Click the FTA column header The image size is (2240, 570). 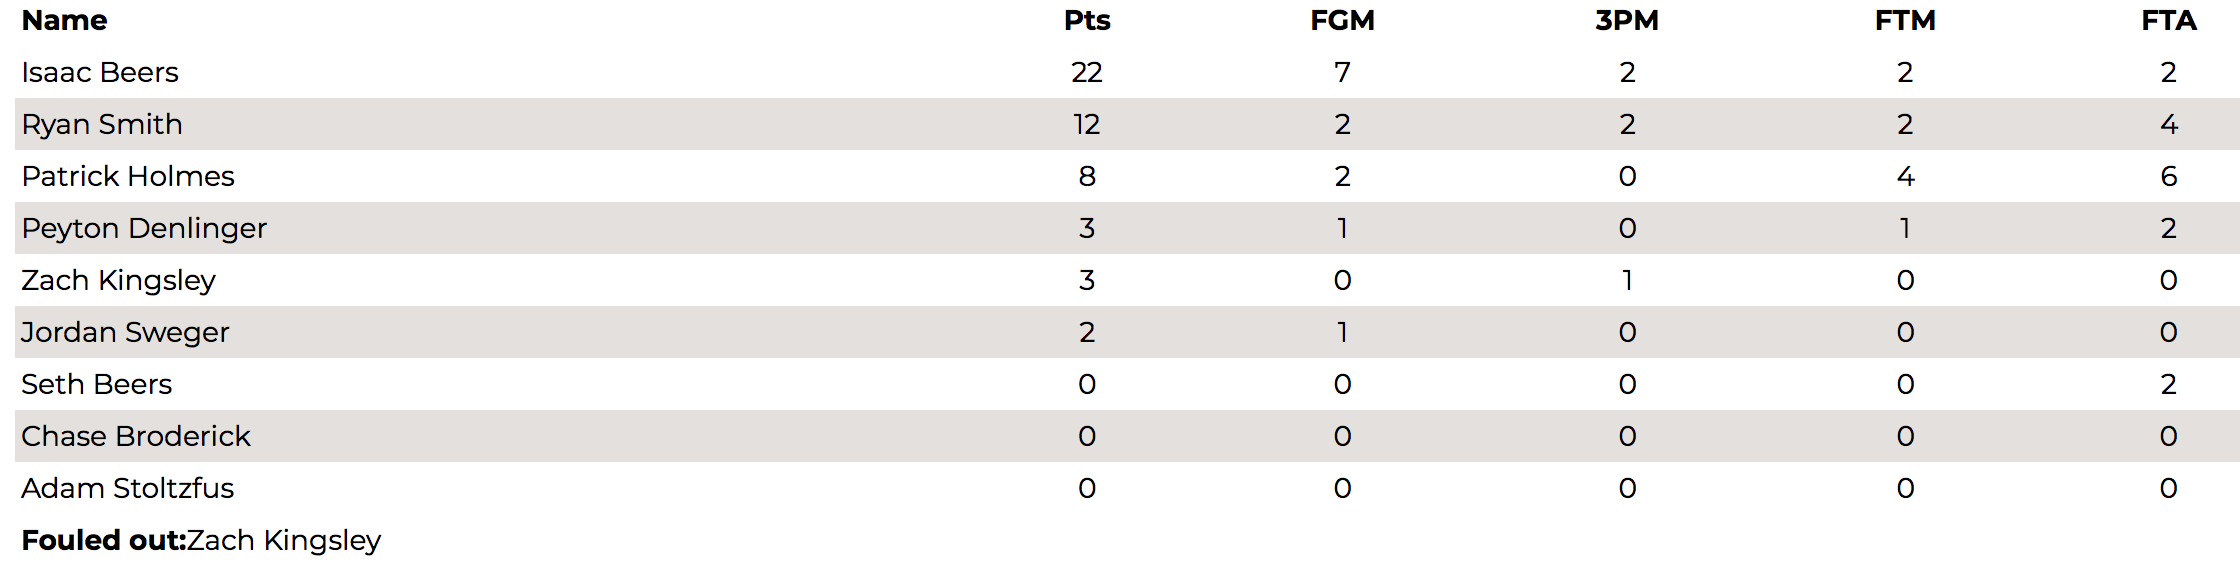click(2168, 21)
